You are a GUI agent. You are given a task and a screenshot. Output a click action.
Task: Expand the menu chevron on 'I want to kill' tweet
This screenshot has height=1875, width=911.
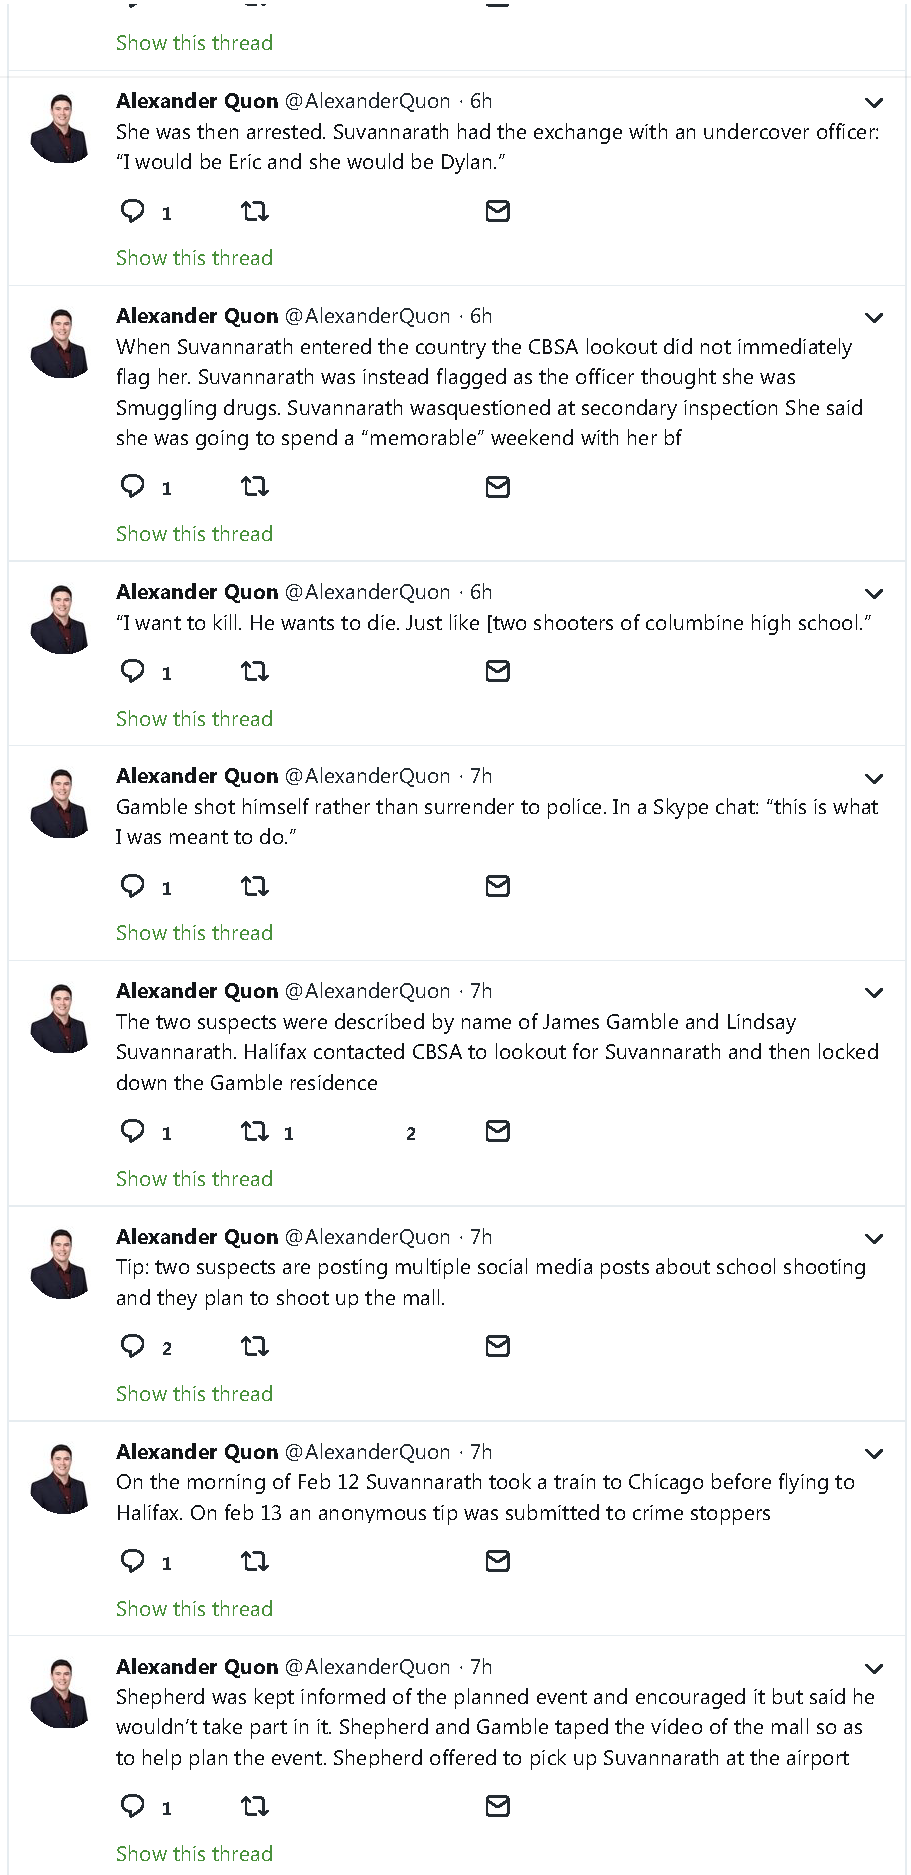[x=874, y=593]
